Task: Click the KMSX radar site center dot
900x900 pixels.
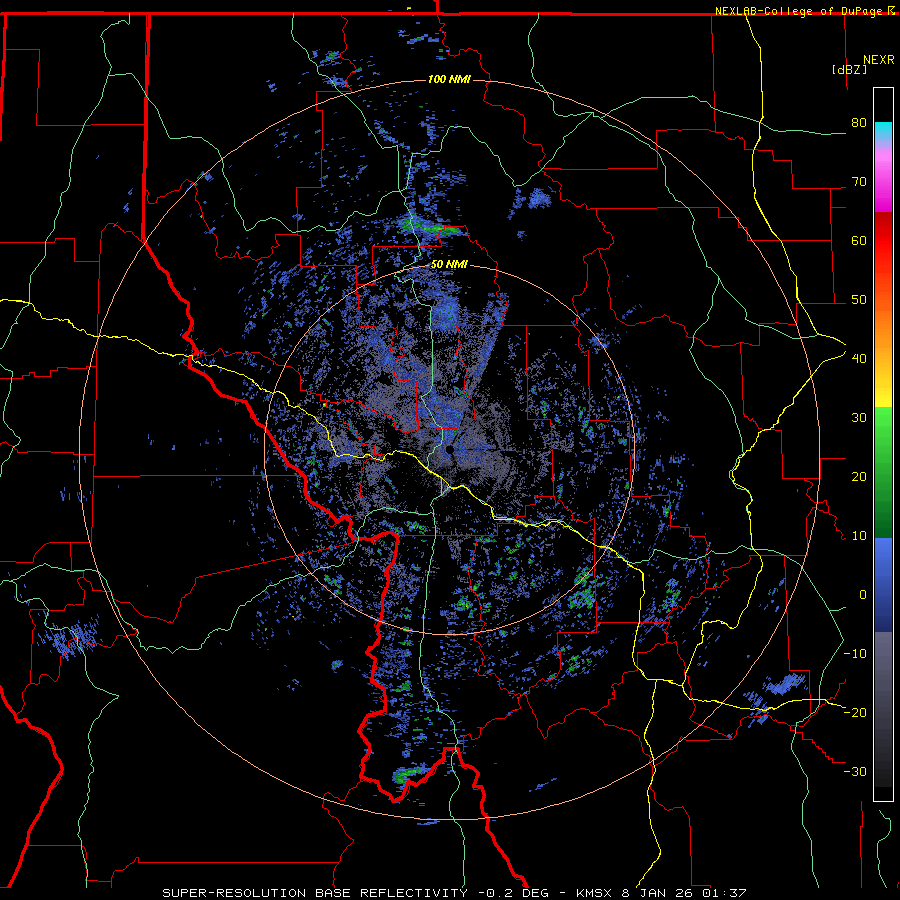Action: tap(449, 449)
